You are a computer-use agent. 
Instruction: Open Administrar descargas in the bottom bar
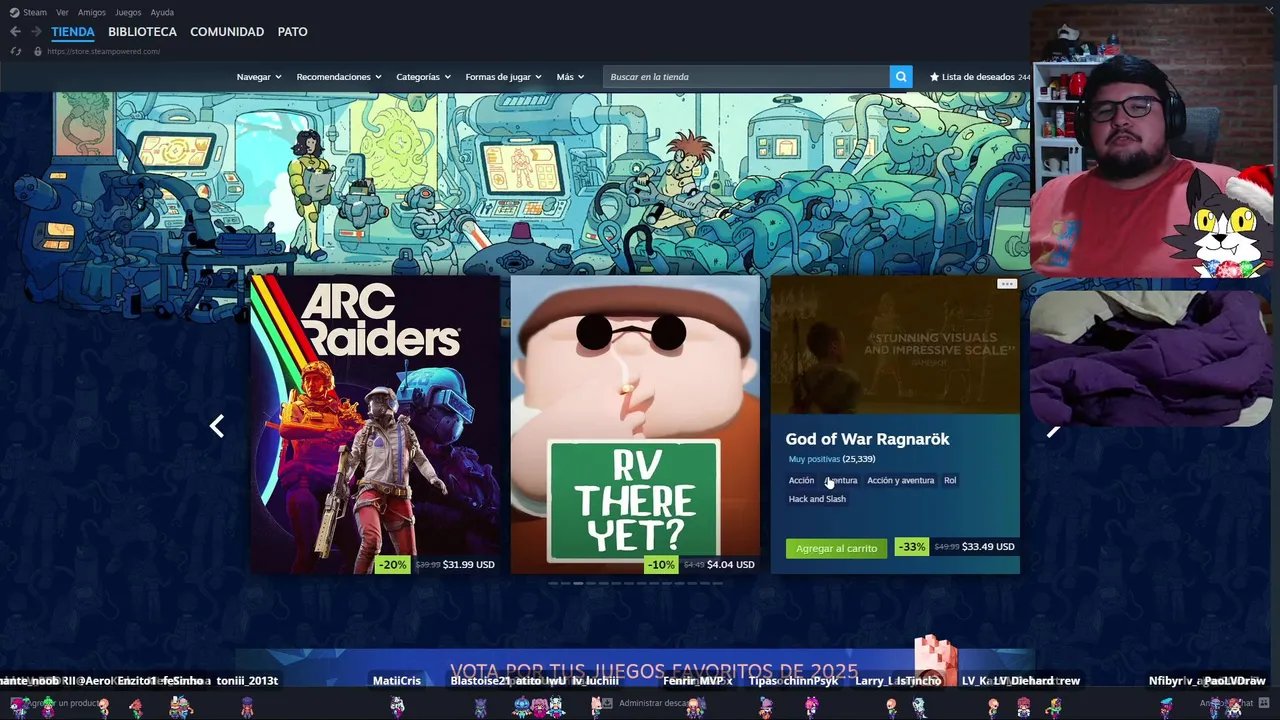click(645, 703)
